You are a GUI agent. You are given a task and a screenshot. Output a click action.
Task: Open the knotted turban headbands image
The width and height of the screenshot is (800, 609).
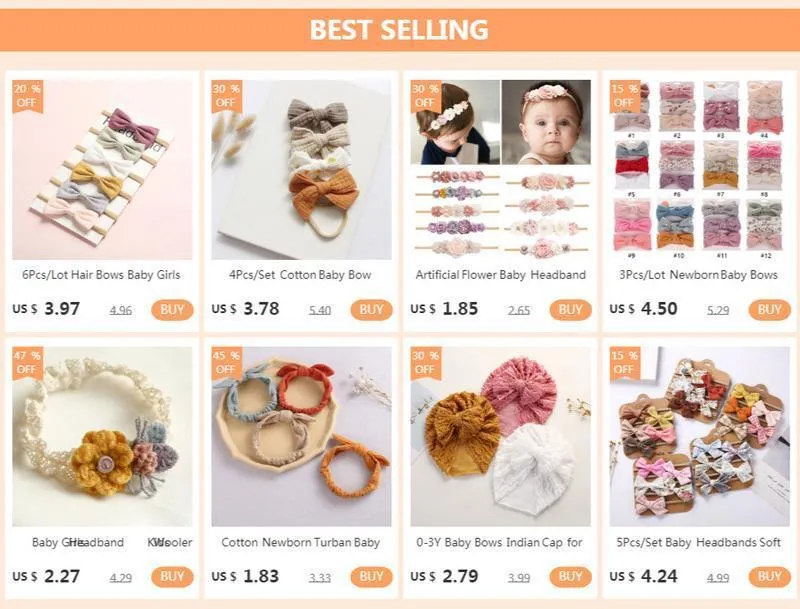pyautogui.click(x=302, y=437)
